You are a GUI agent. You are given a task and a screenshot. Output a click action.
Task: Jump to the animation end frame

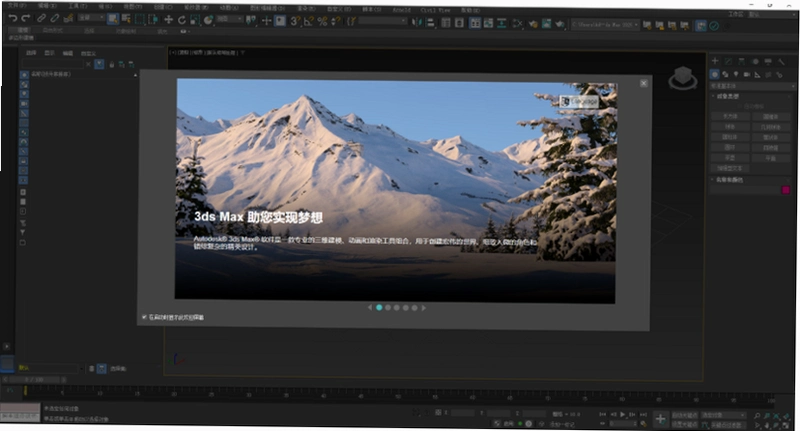[643, 414]
